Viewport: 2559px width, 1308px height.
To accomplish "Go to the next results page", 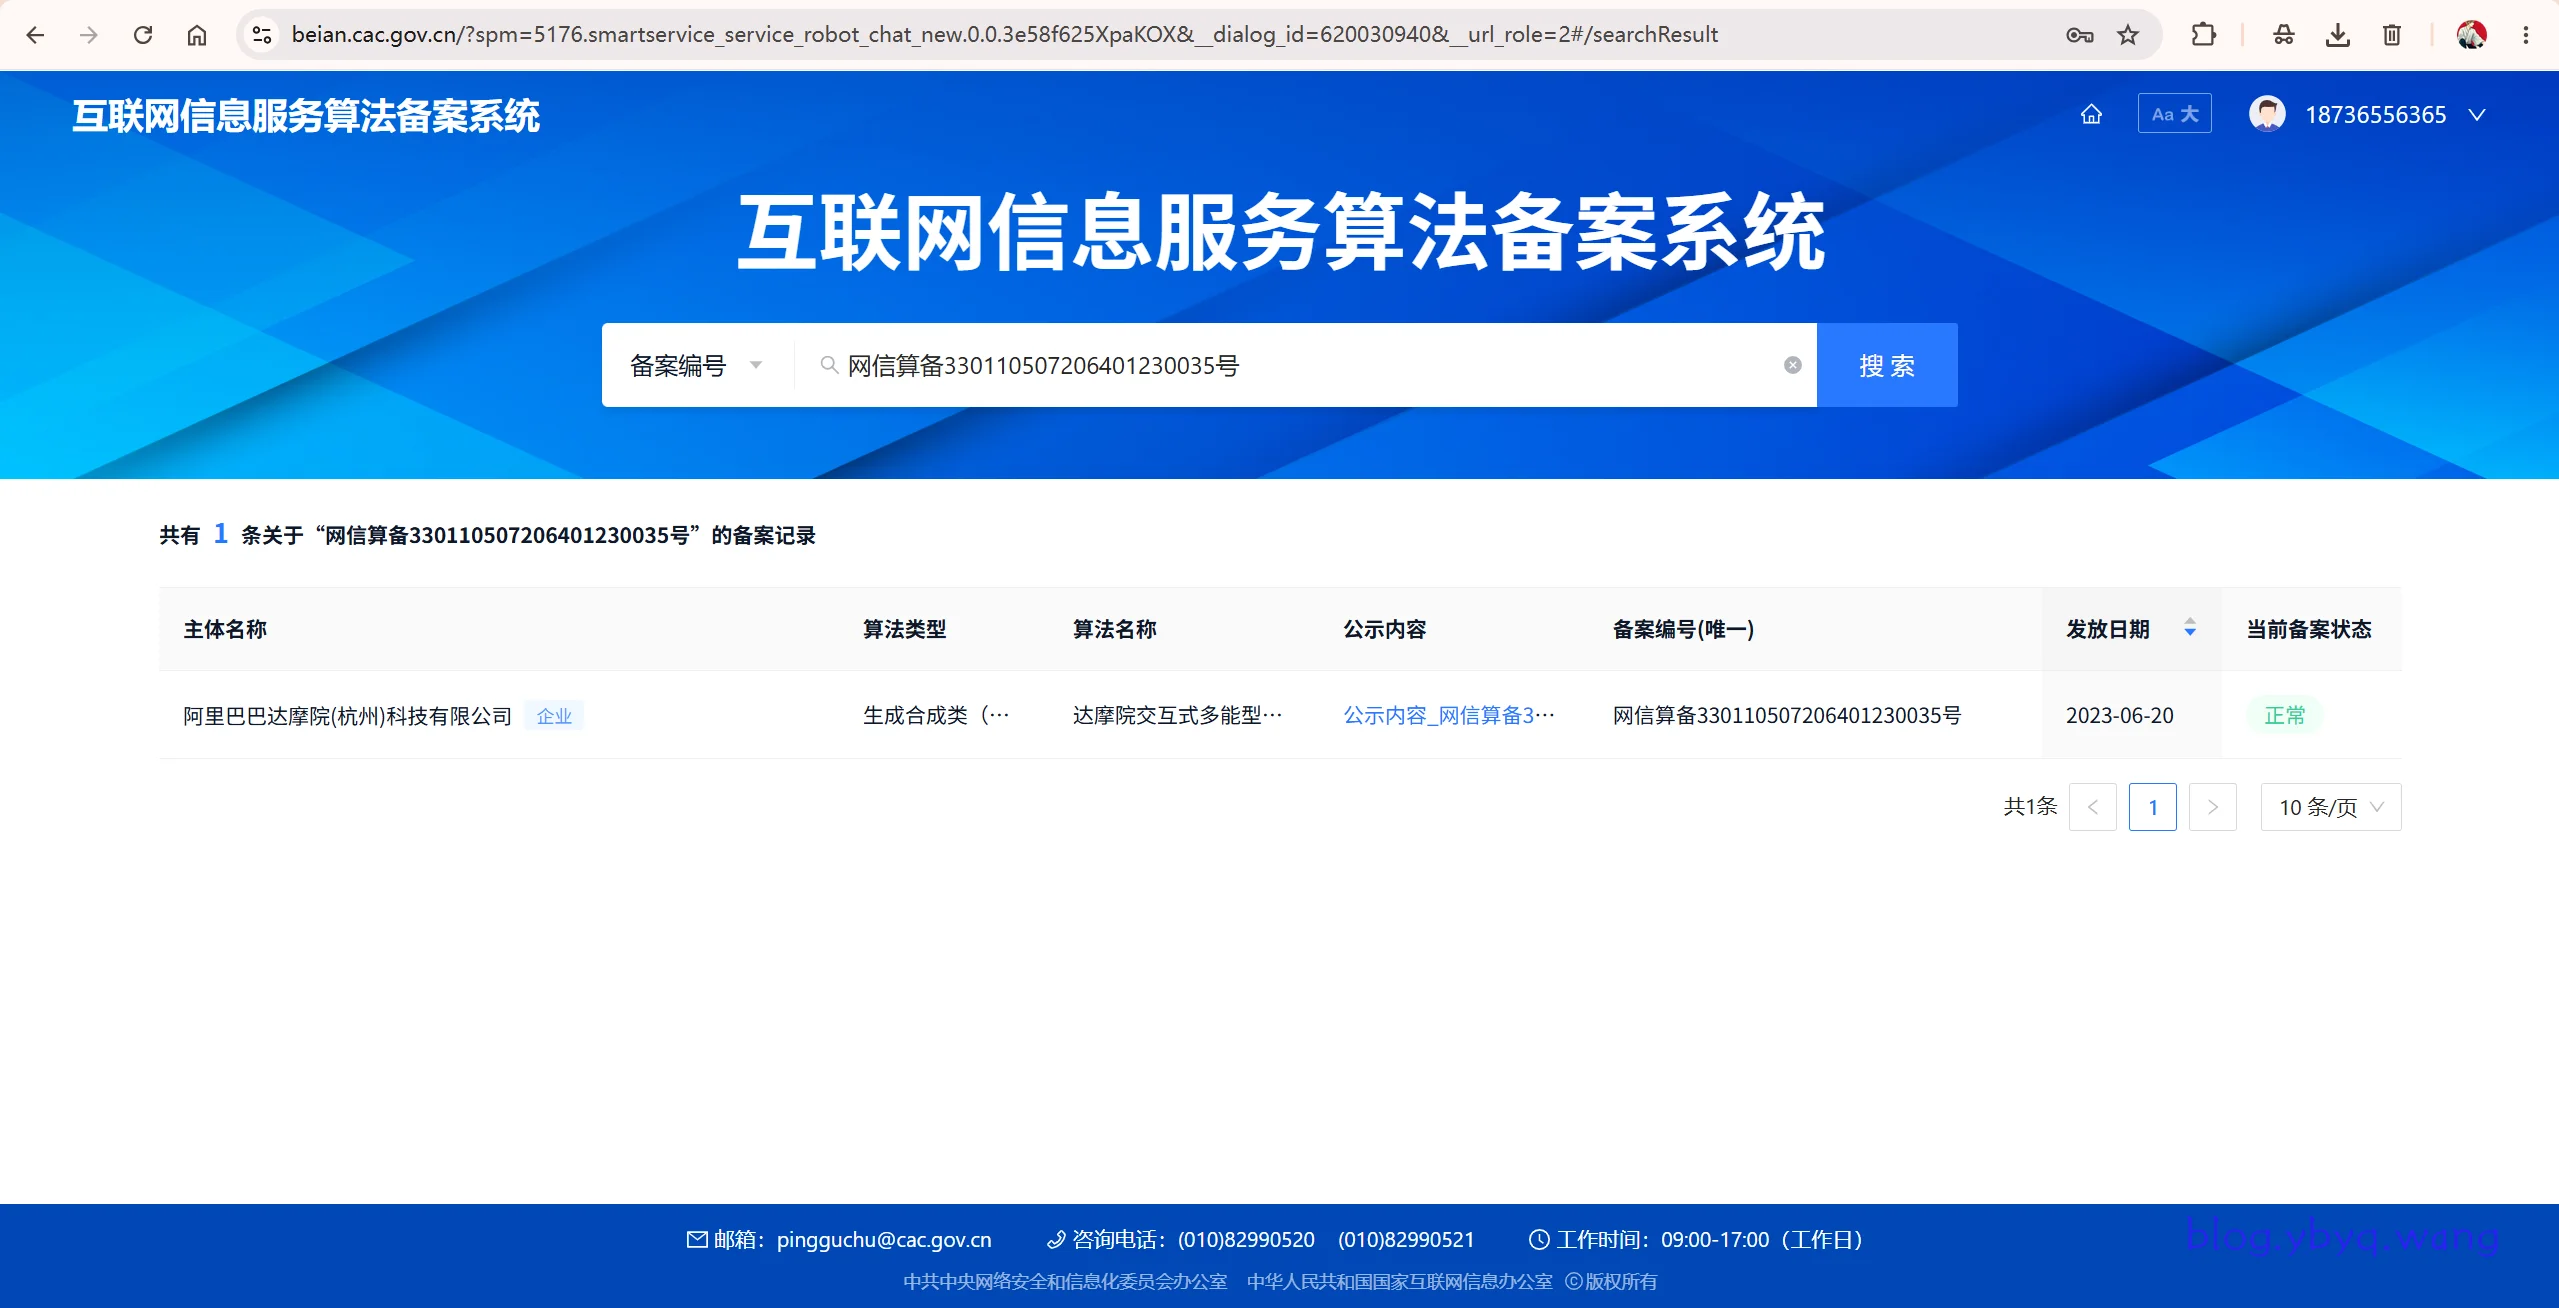I will (x=2213, y=807).
